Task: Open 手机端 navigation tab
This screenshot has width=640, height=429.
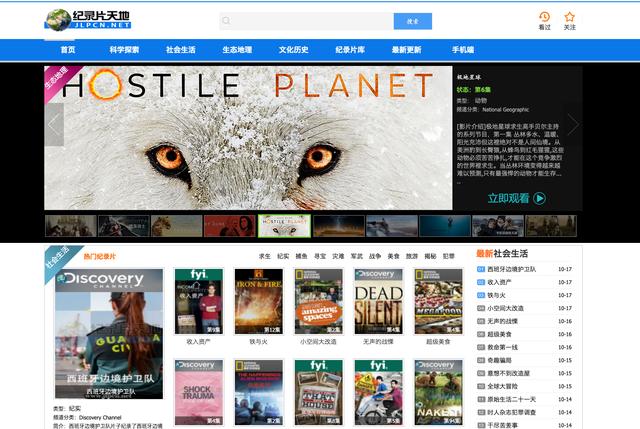Action: tap(463, 50)
